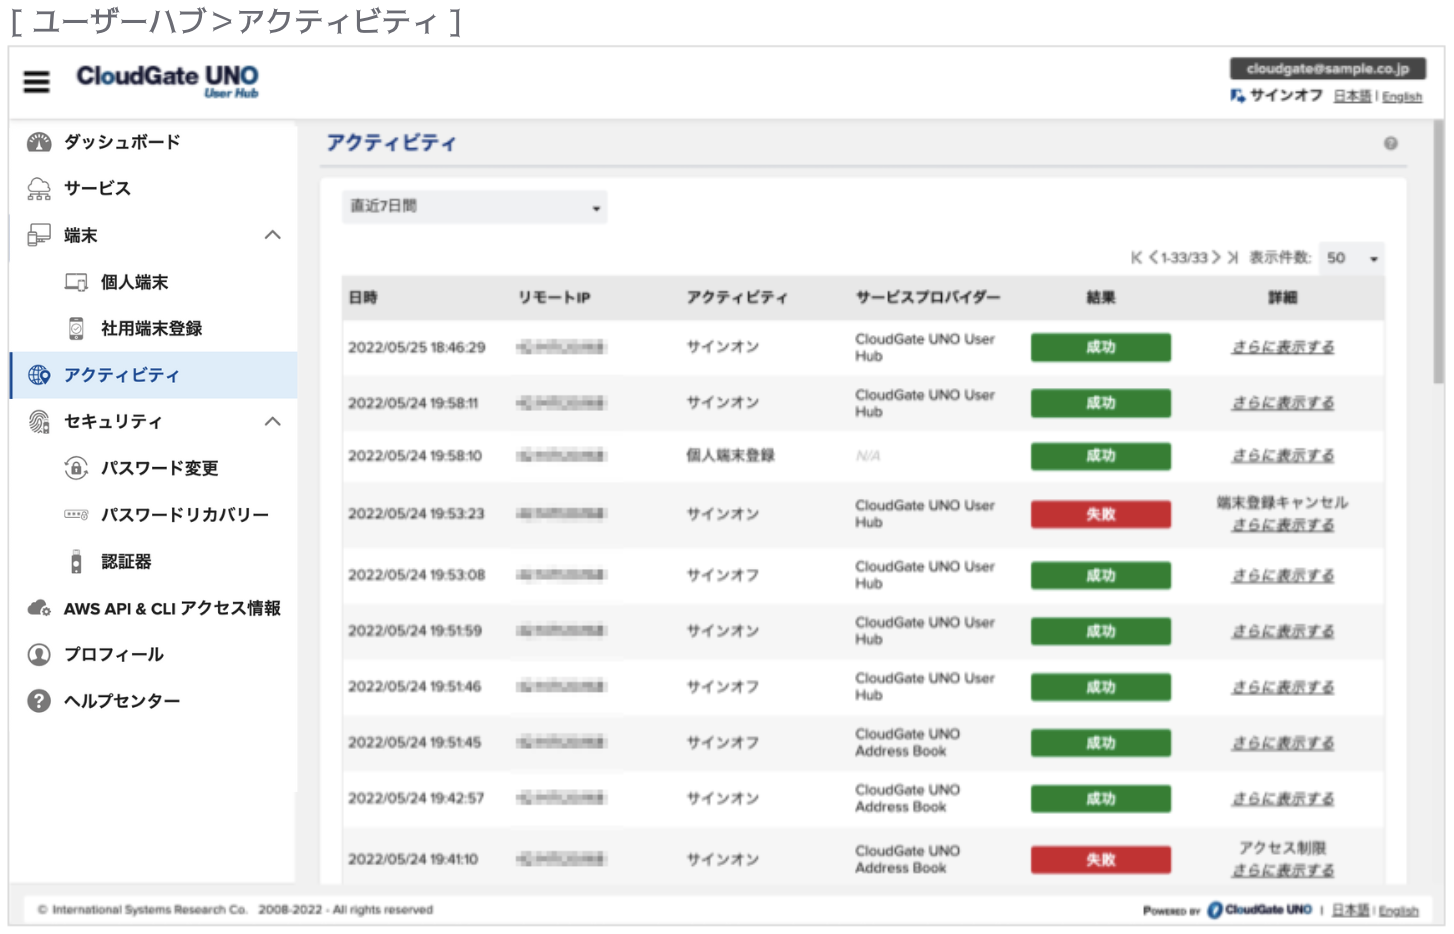
Task: Collapse the 端末 section chevron
Action: [x=272, y=235]
